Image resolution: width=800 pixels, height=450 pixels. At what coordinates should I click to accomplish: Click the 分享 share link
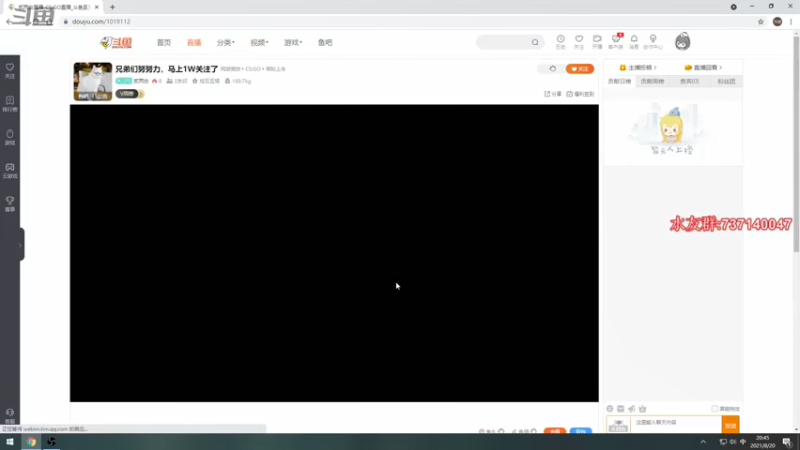click(553, 94)
